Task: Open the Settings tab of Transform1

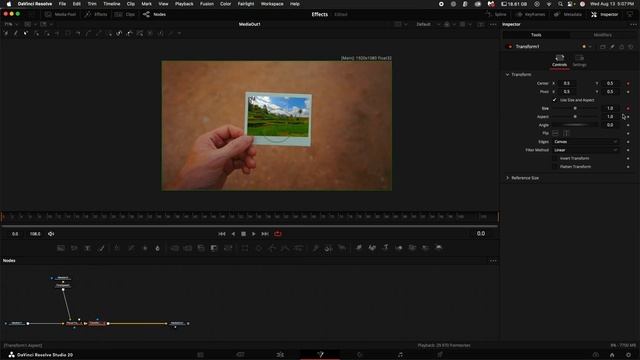Action: click(x=579, y=61)
